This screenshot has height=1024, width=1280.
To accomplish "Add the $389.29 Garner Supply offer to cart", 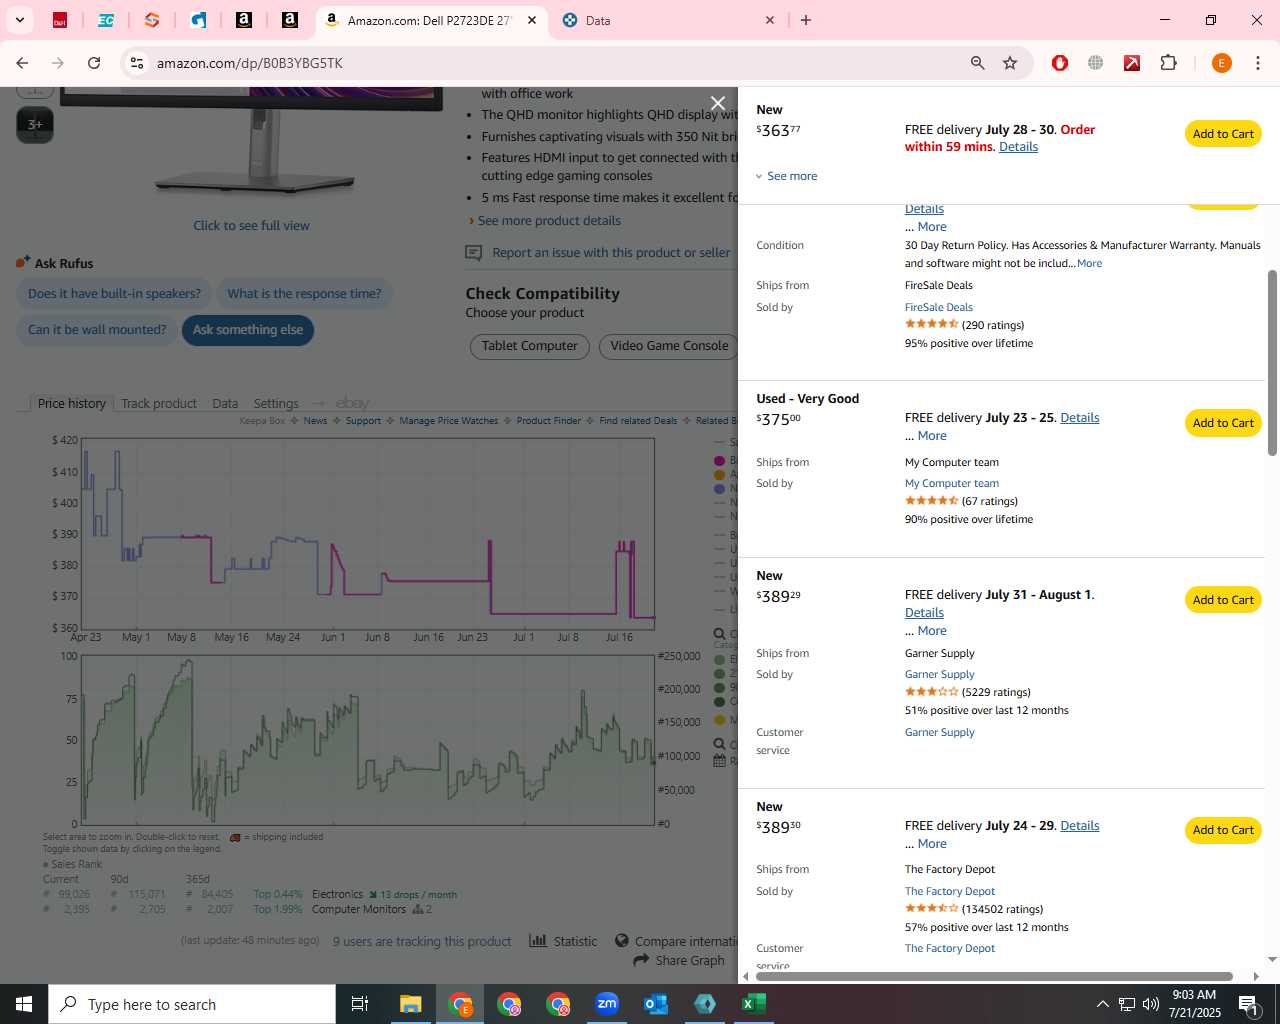I will 1223,600.
